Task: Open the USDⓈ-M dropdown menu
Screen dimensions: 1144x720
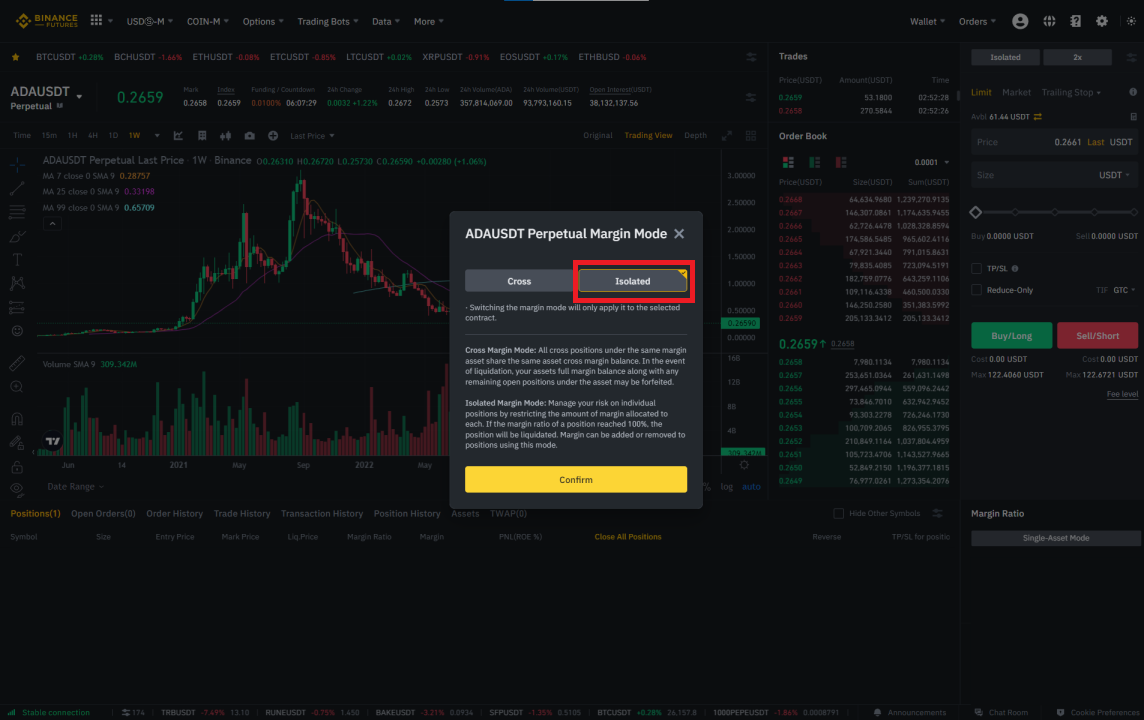Action: 150,21
